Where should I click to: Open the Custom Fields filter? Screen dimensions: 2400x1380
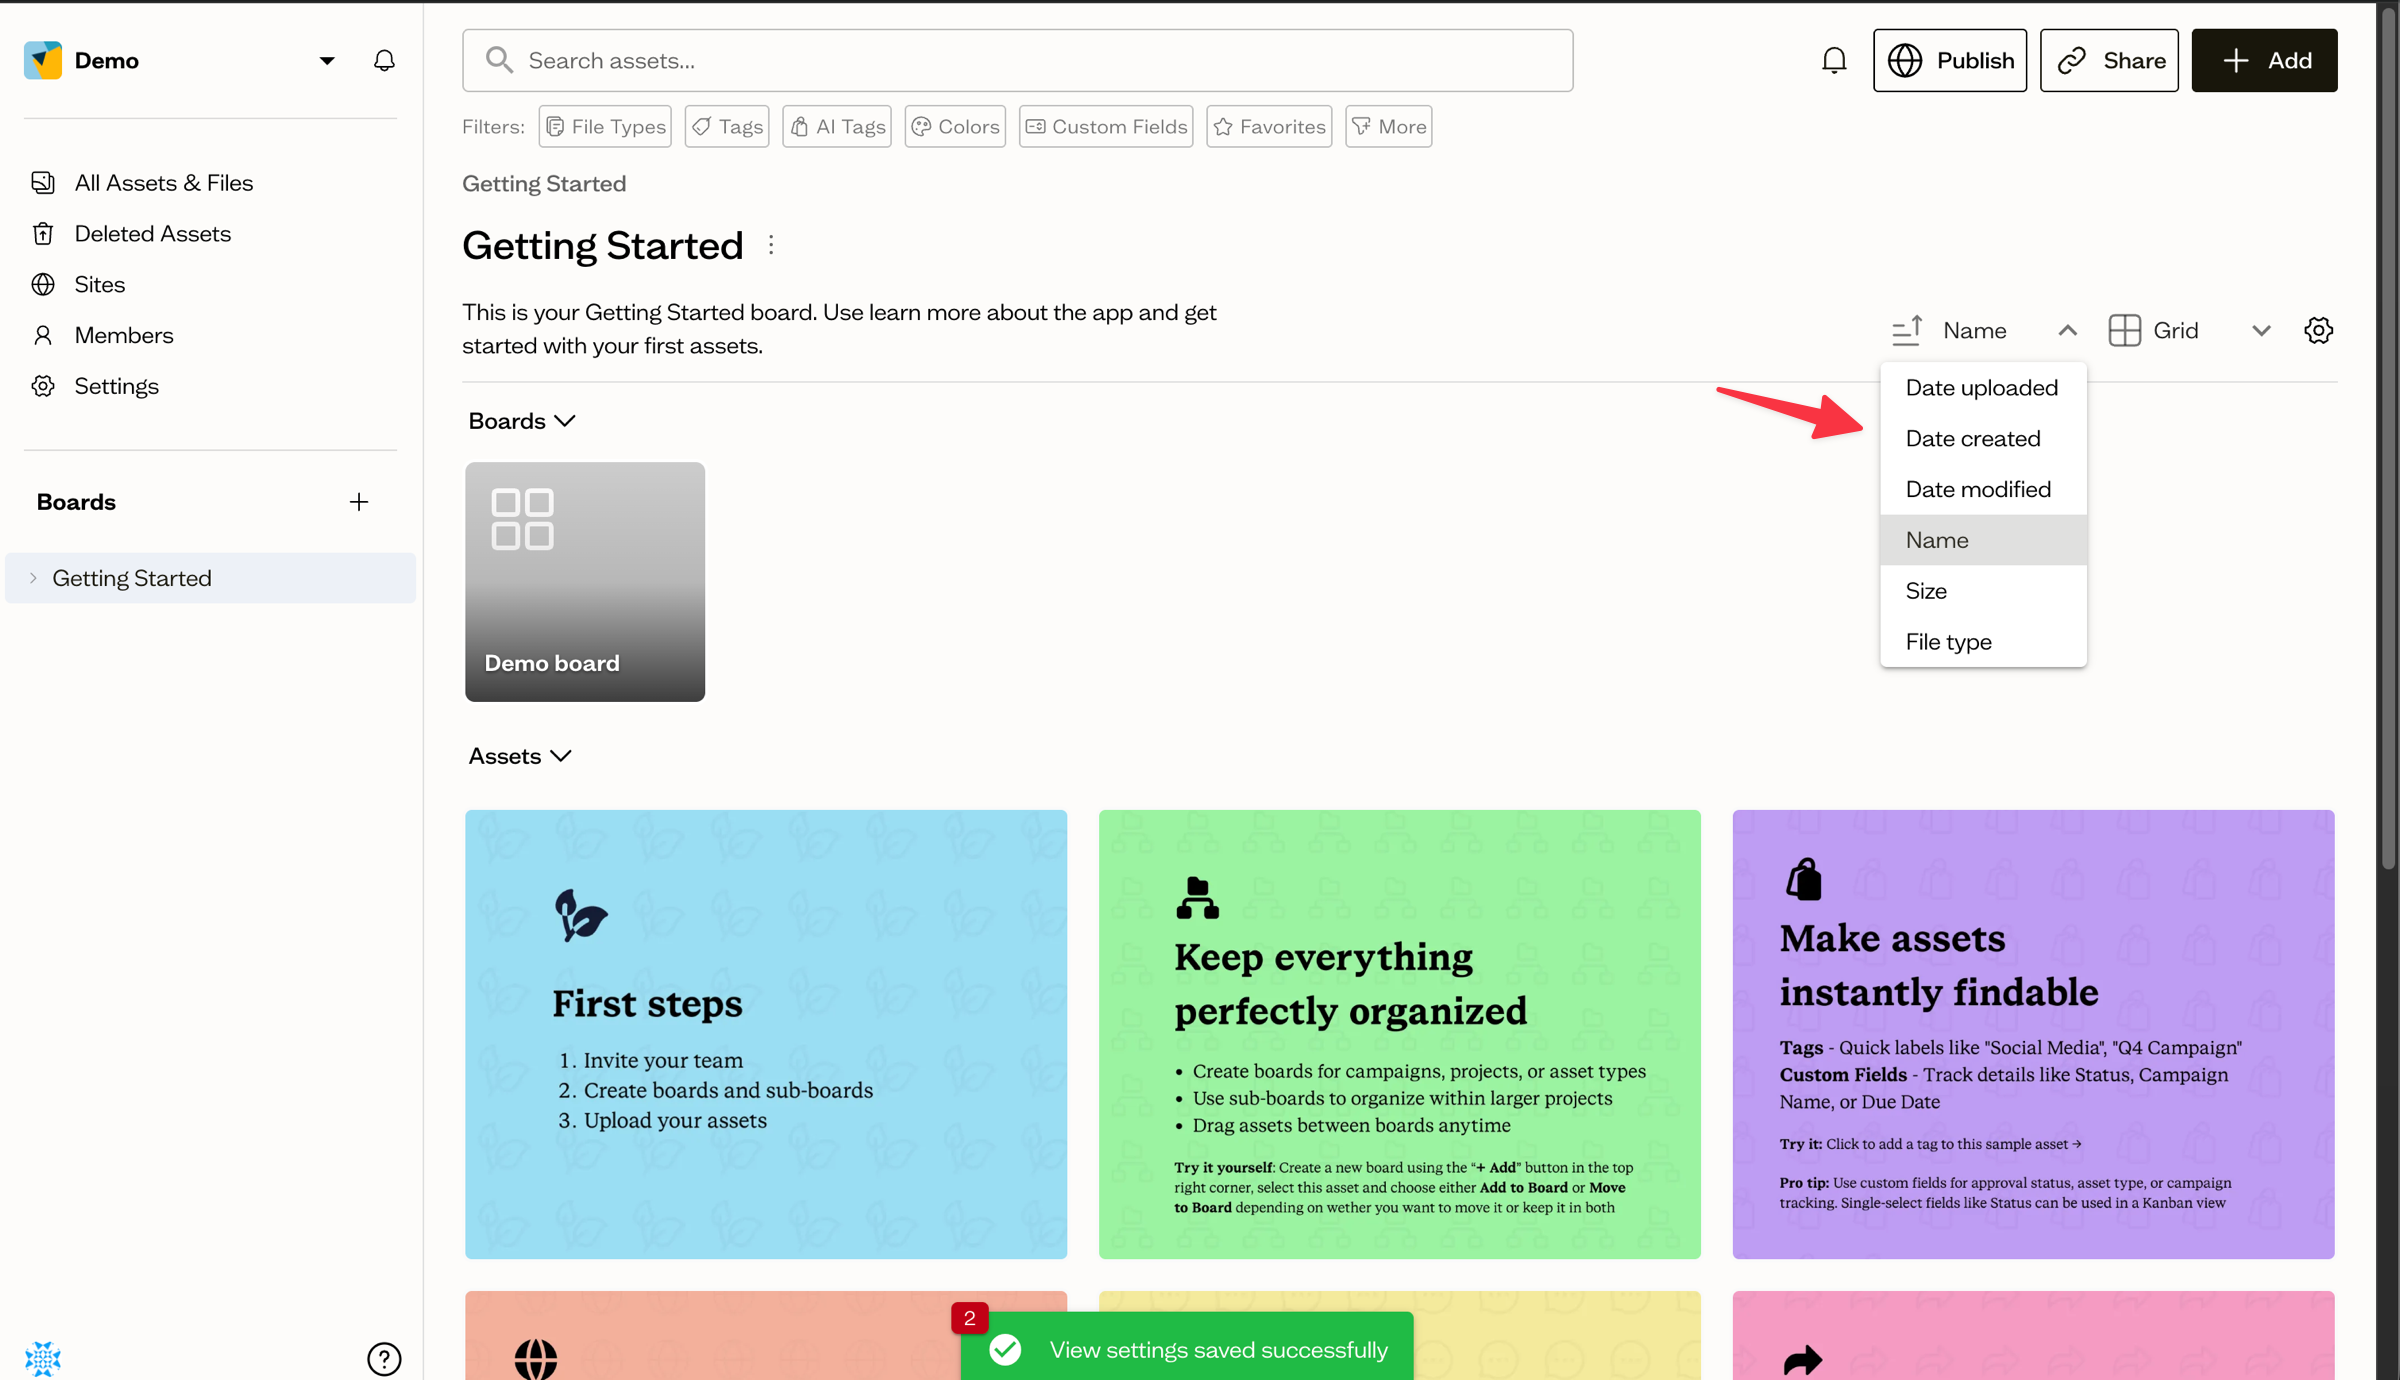point(1106,127)
